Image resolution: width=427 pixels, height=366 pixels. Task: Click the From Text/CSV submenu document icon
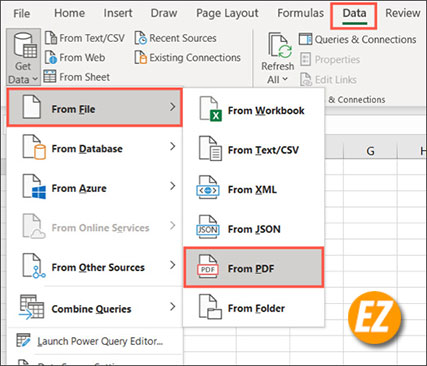(210, 148)
